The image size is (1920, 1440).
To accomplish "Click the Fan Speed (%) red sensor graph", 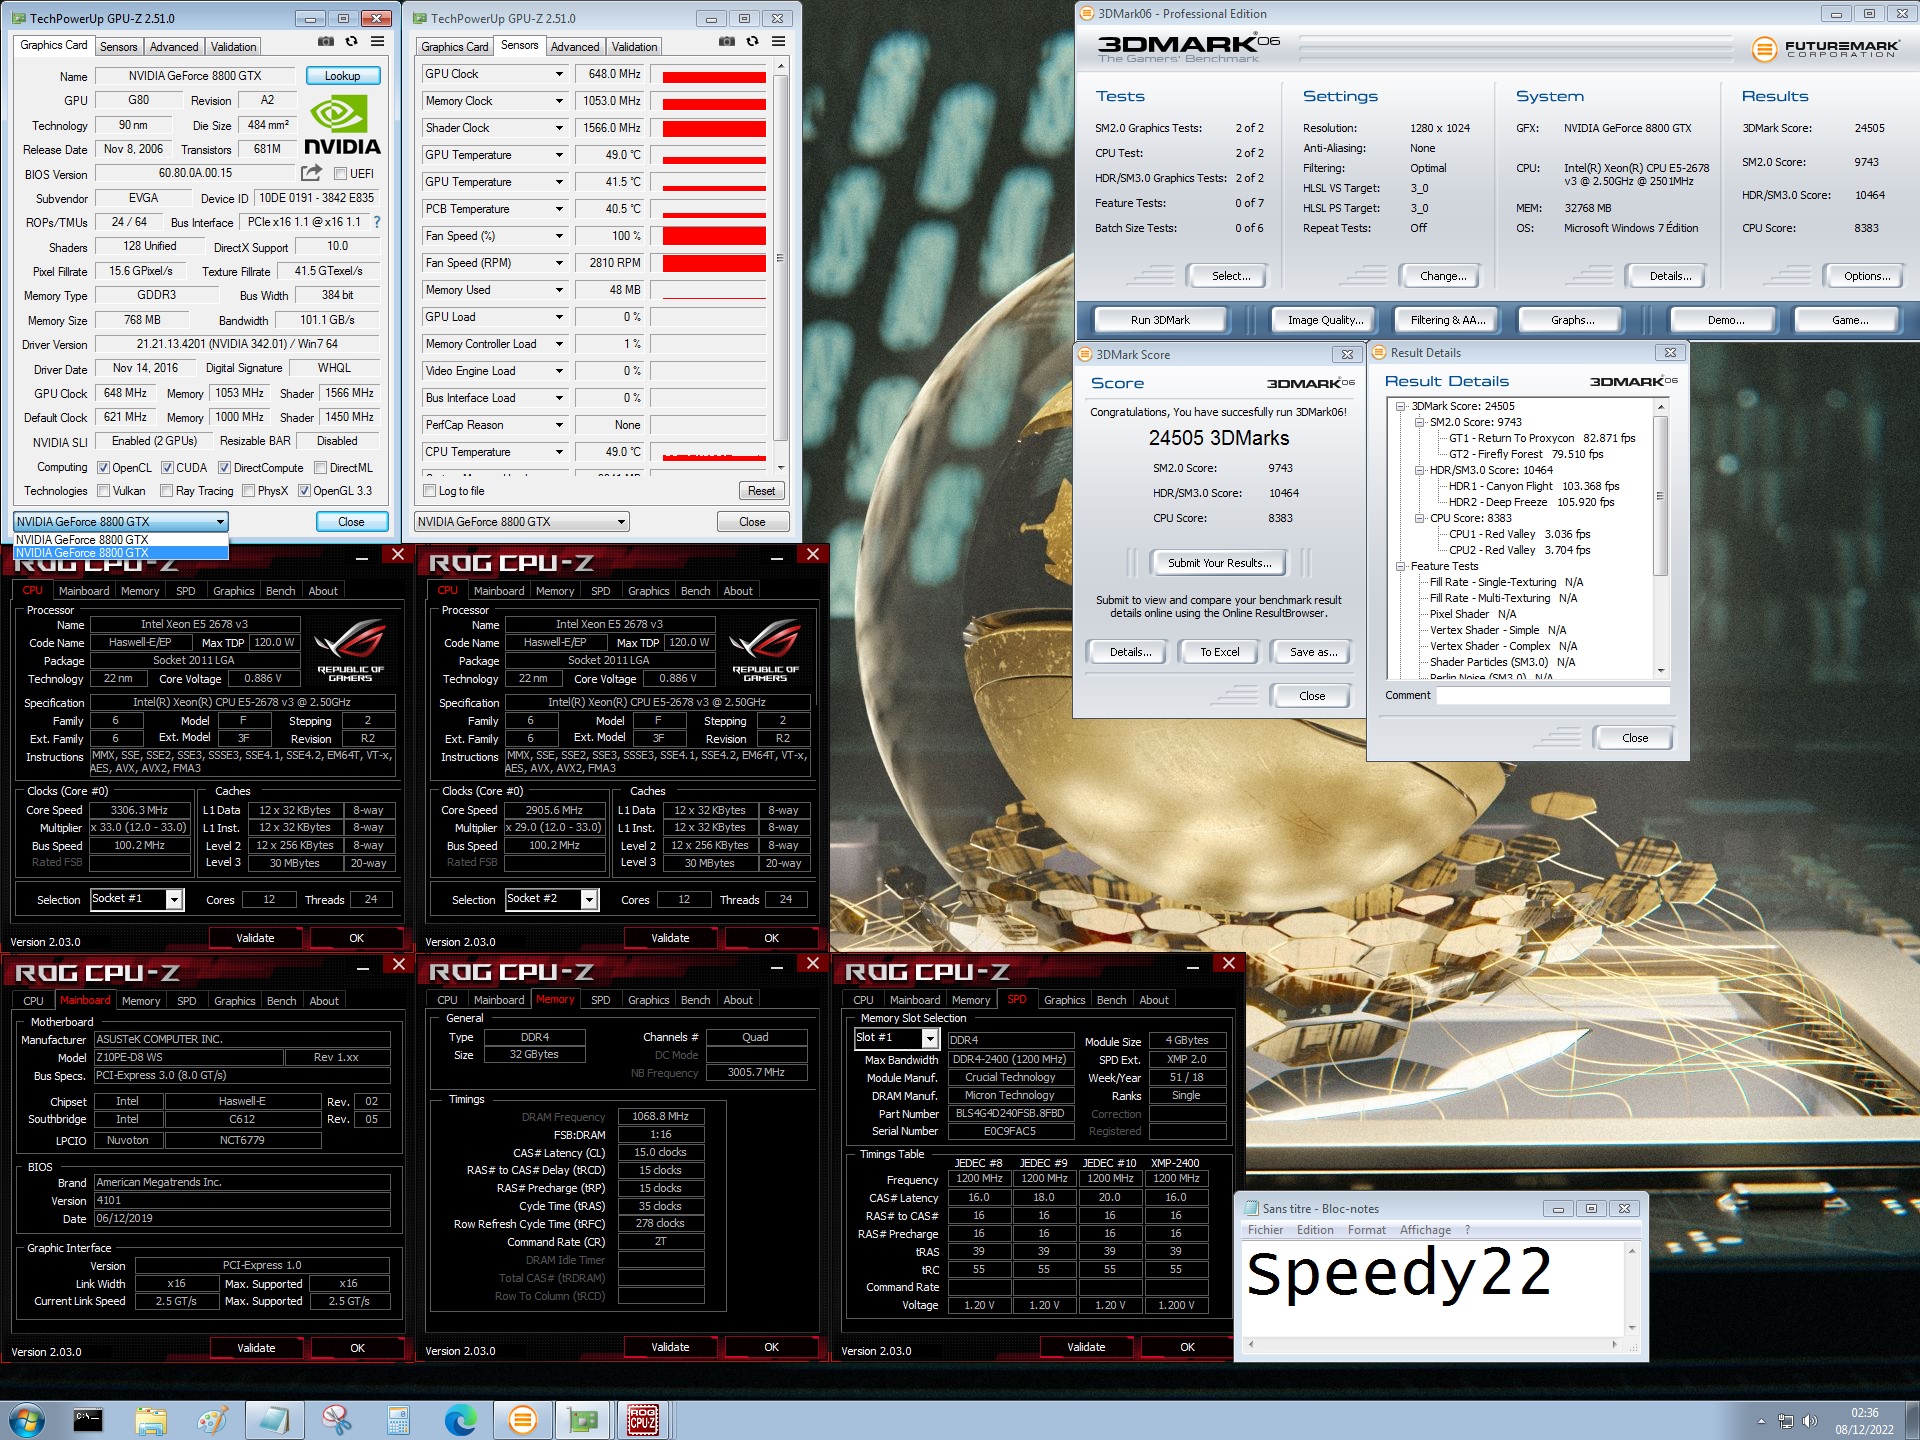I will (714, 236).
